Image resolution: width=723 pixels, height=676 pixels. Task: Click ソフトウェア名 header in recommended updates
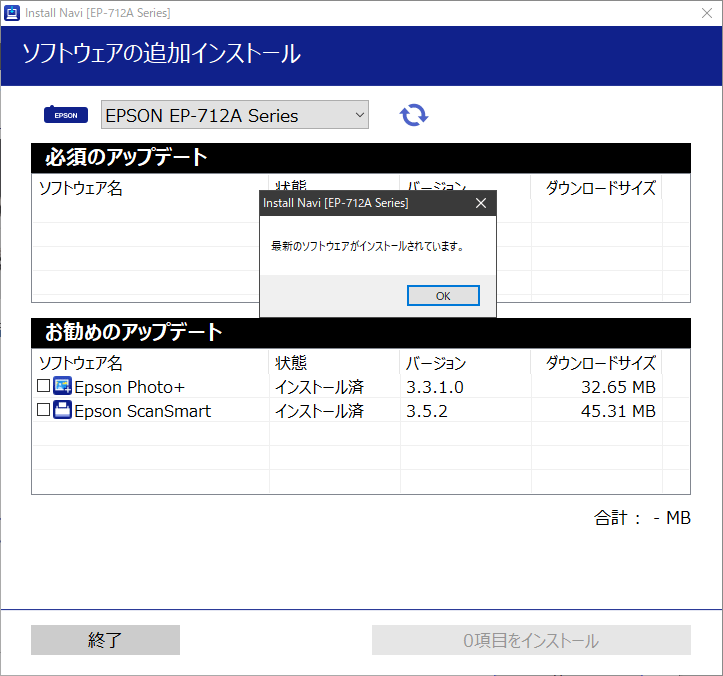81,363
